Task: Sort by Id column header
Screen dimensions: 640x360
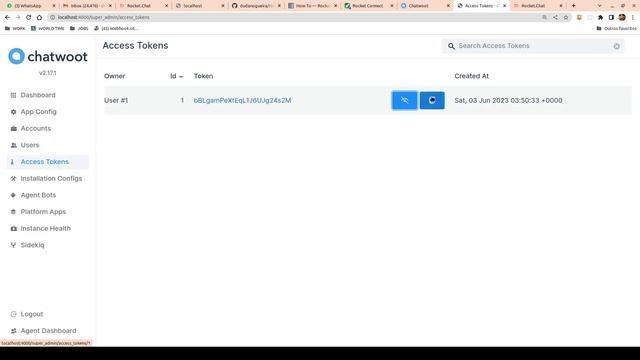Action: [x=176, y=76]
